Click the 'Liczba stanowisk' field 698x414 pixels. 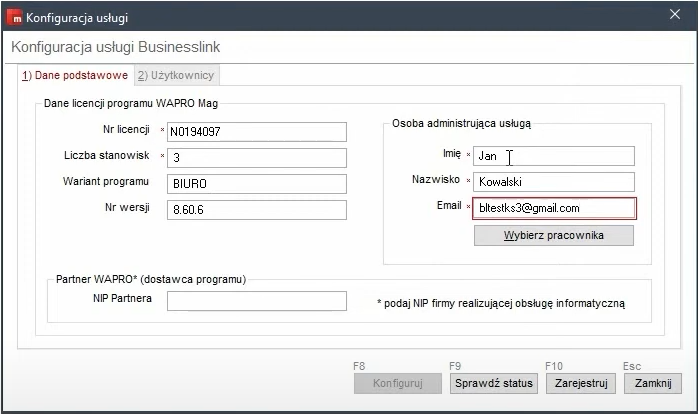pos(257,158)
